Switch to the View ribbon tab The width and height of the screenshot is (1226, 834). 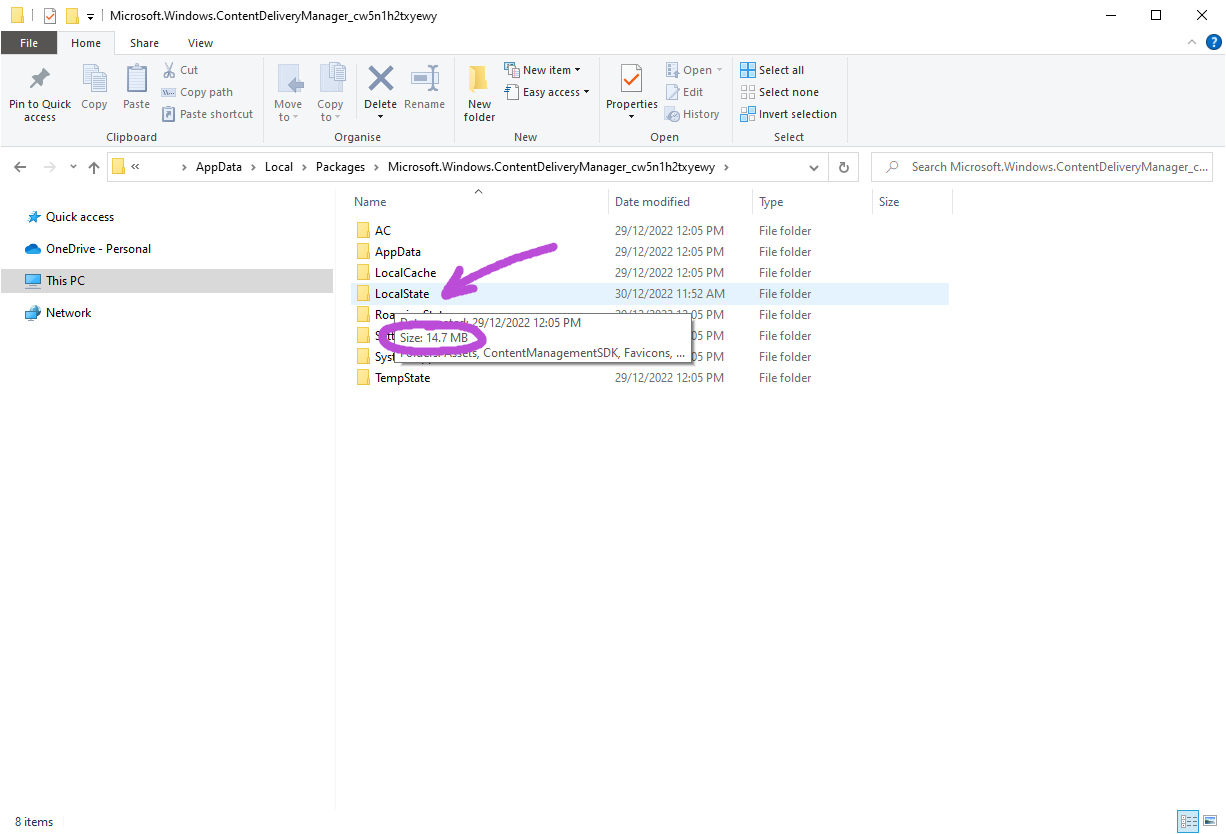tap(200, 43)
